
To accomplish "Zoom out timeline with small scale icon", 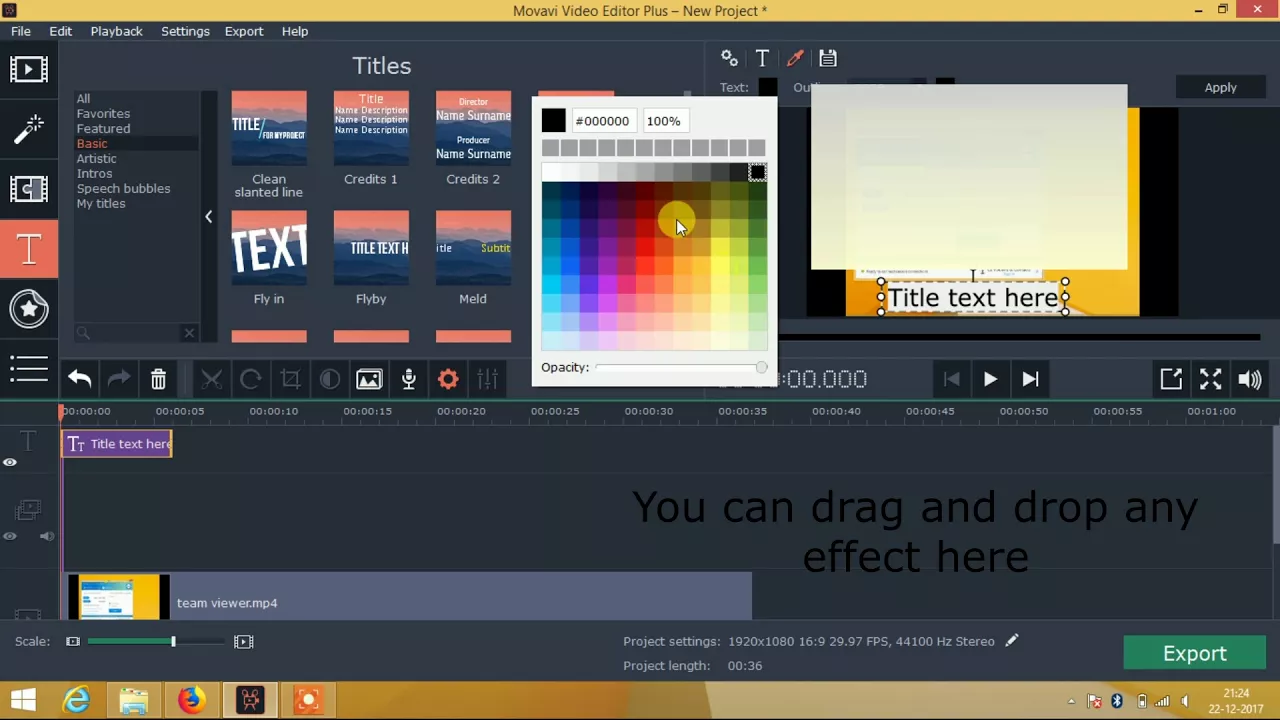I will point(73,641).
